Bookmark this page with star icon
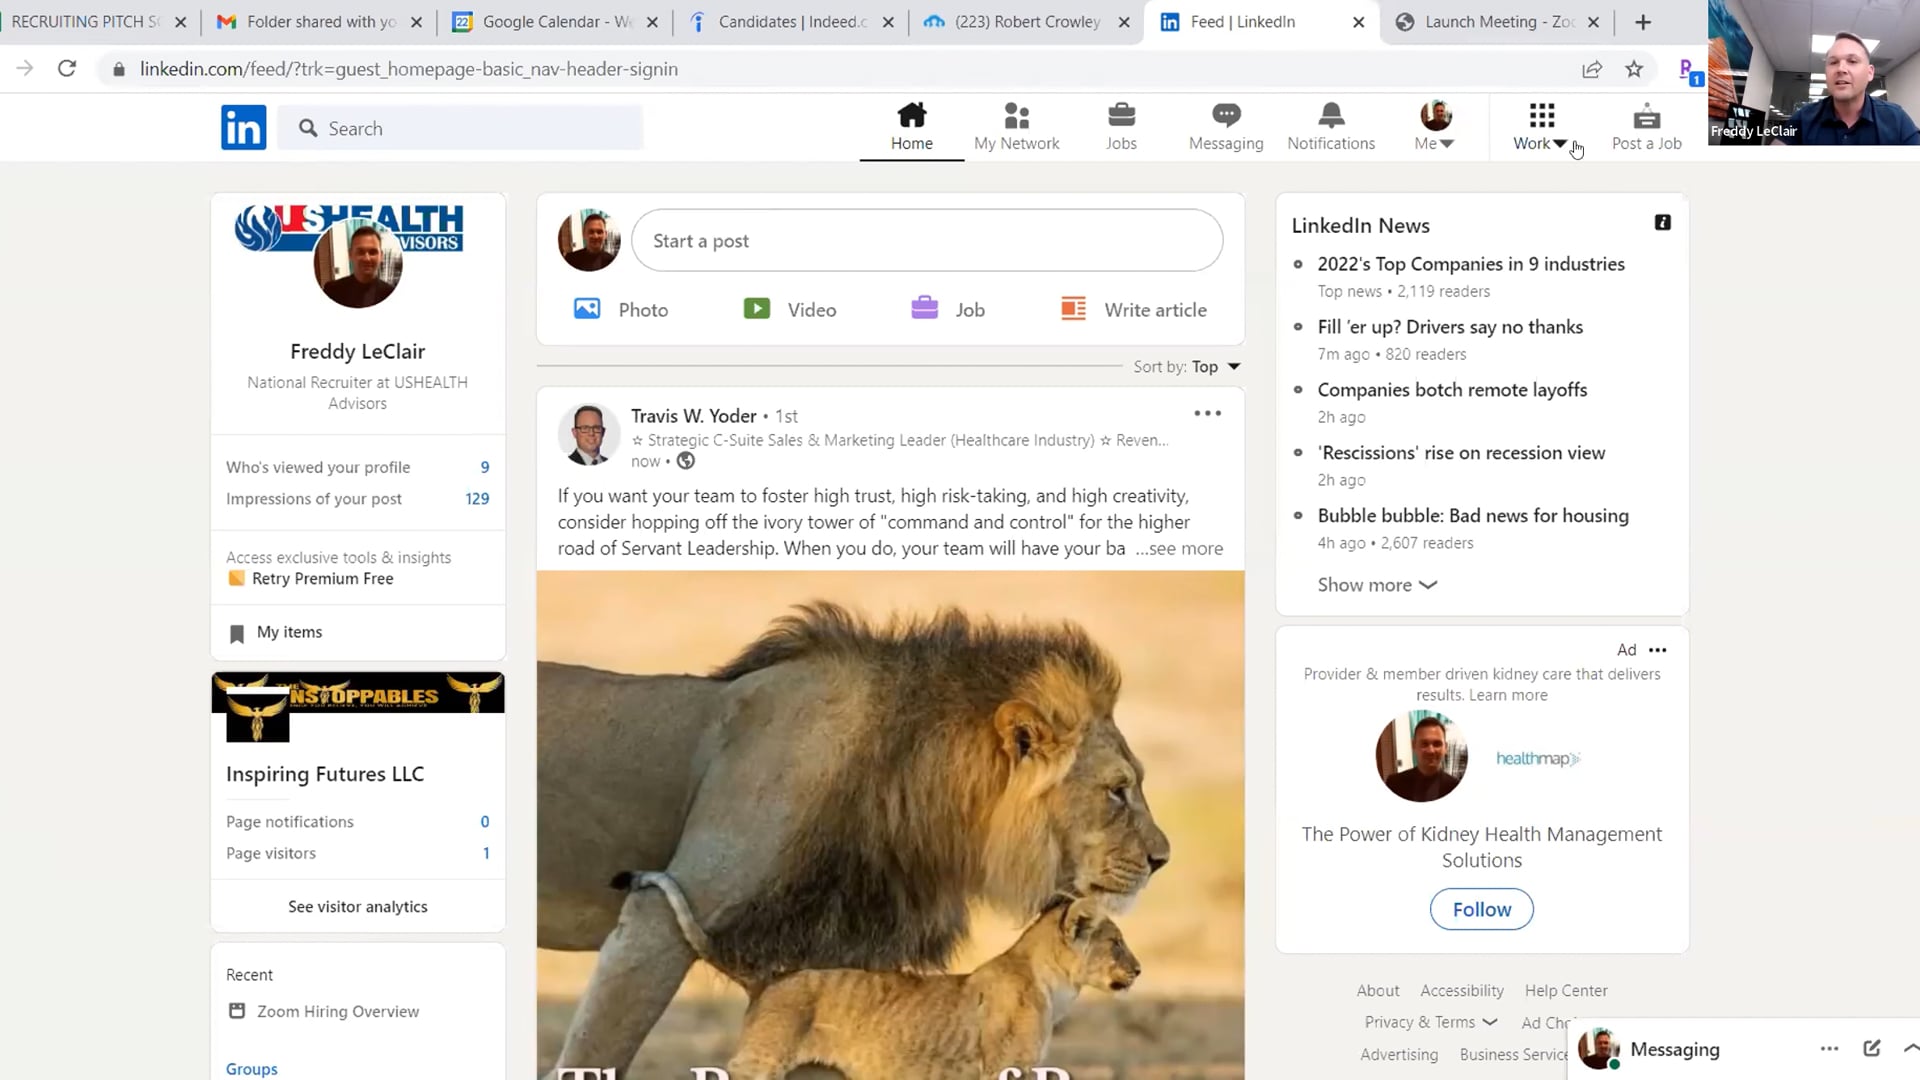 coord(1634,69)
